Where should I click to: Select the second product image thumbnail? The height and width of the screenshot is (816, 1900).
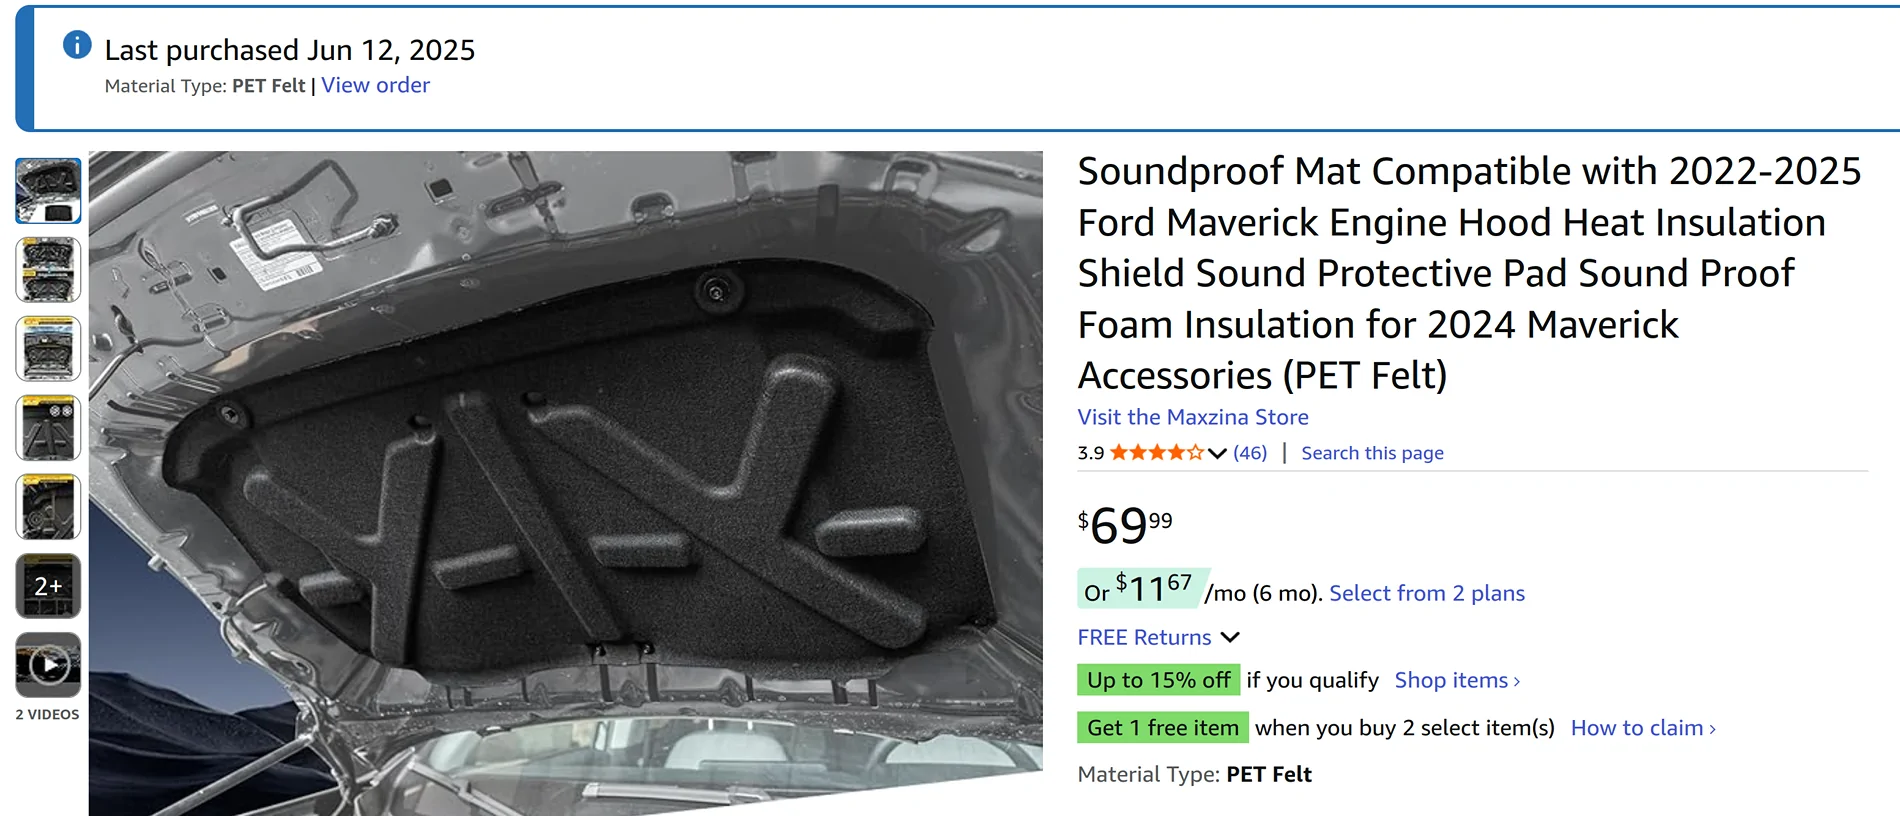[x=48, y=270]
